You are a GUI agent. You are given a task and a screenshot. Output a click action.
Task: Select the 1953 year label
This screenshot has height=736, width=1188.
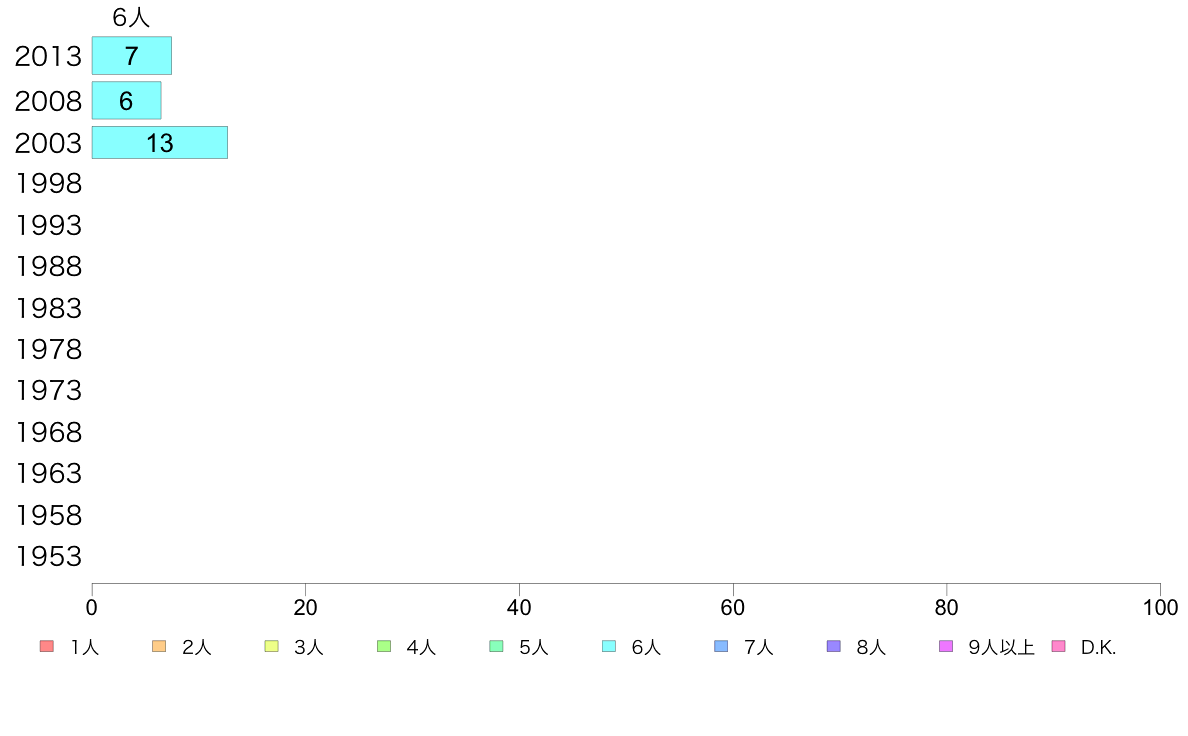pos(48,556)
